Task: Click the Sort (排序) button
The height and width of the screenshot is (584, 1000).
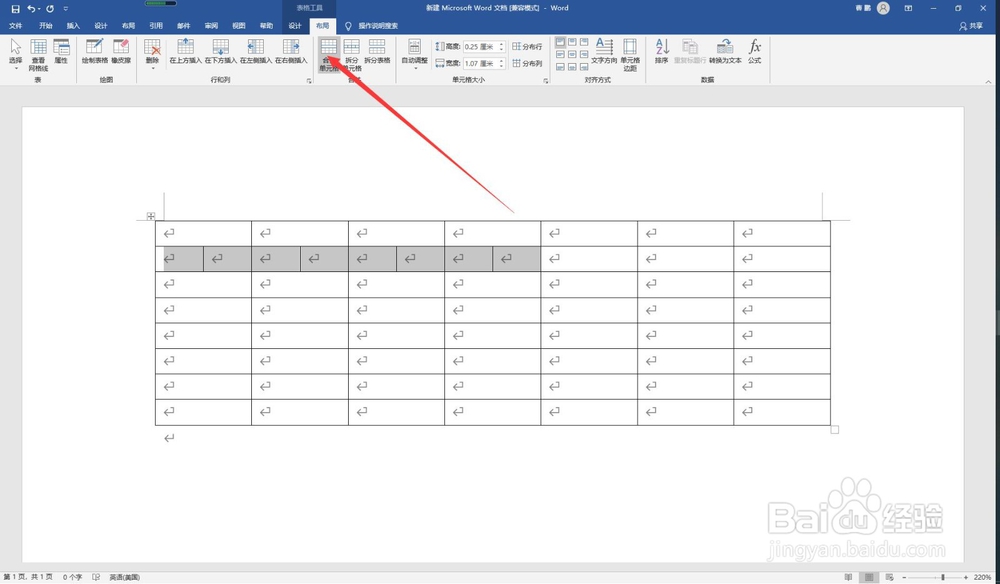Action: (661, 51)
